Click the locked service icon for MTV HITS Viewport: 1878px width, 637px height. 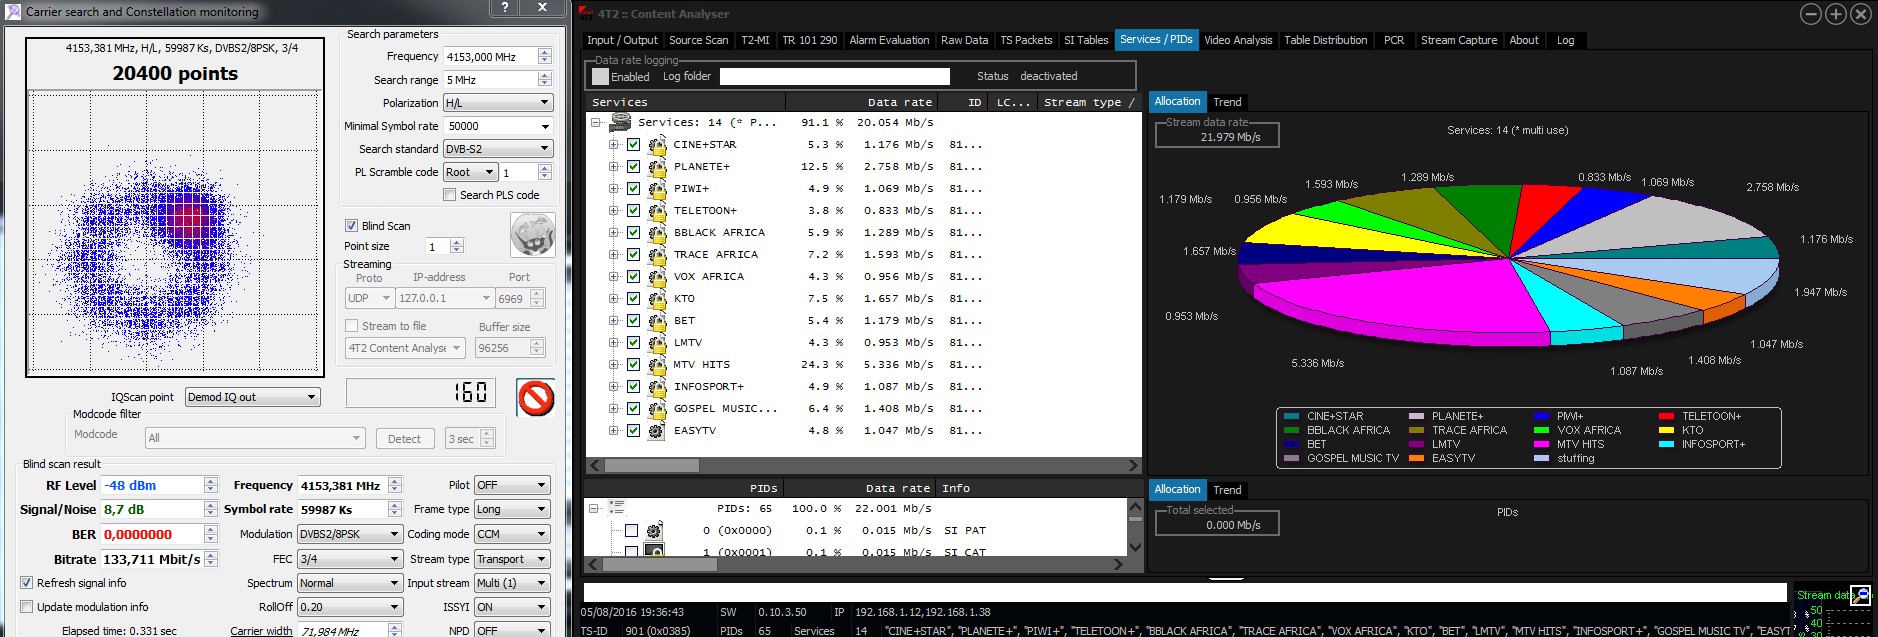pyautogui.click(x=656, y=365)
